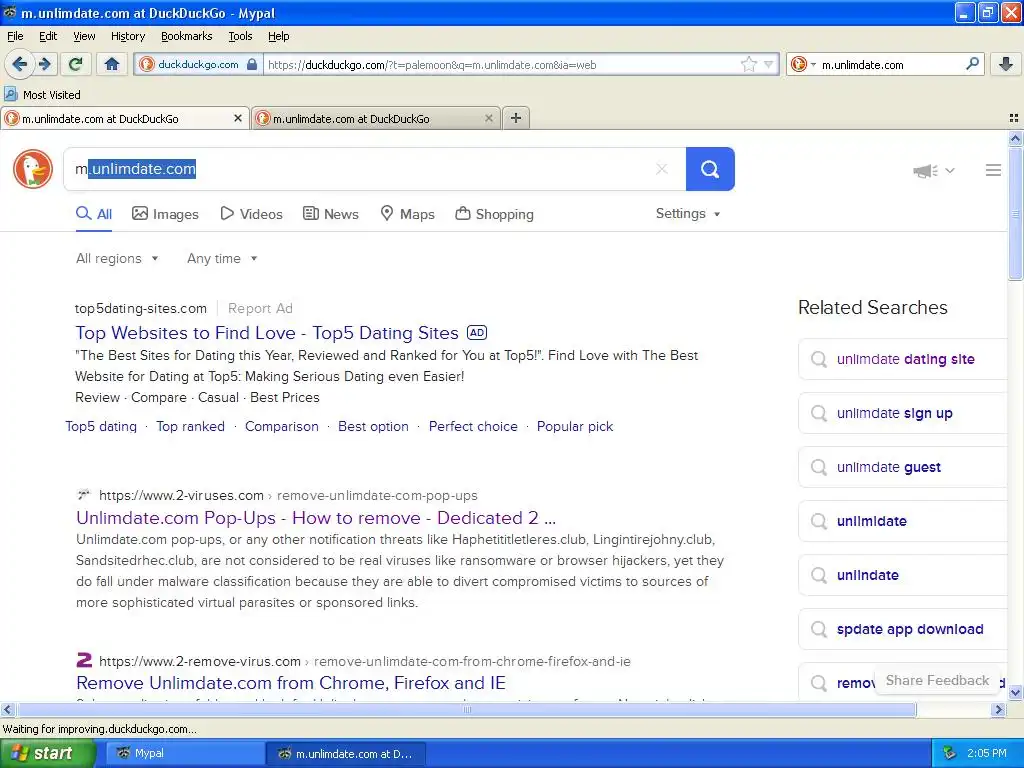
Task: Click the list all tabs icon
Action: [x=1014, y=118]
